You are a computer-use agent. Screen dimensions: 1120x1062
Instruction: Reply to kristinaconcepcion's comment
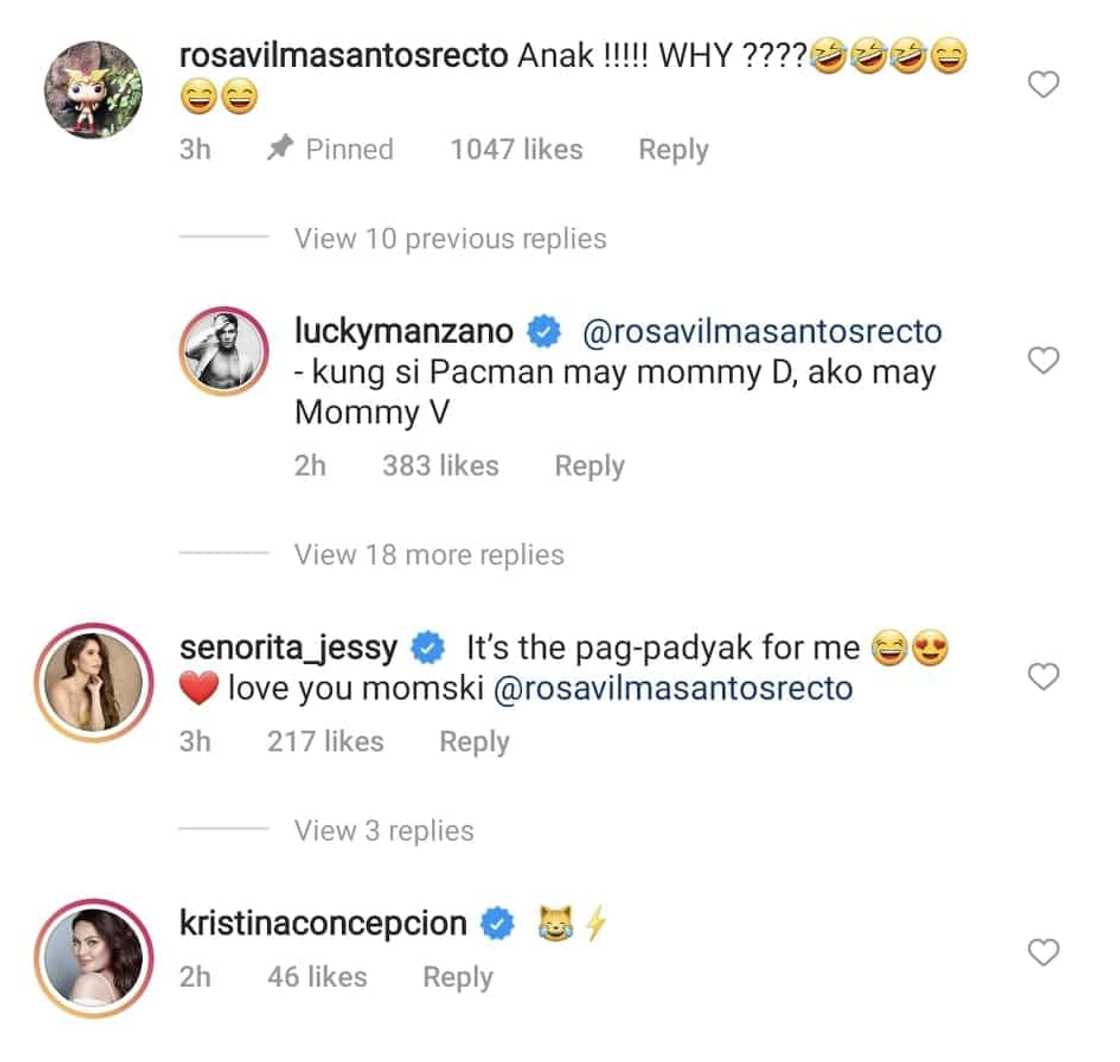(457, 978)
